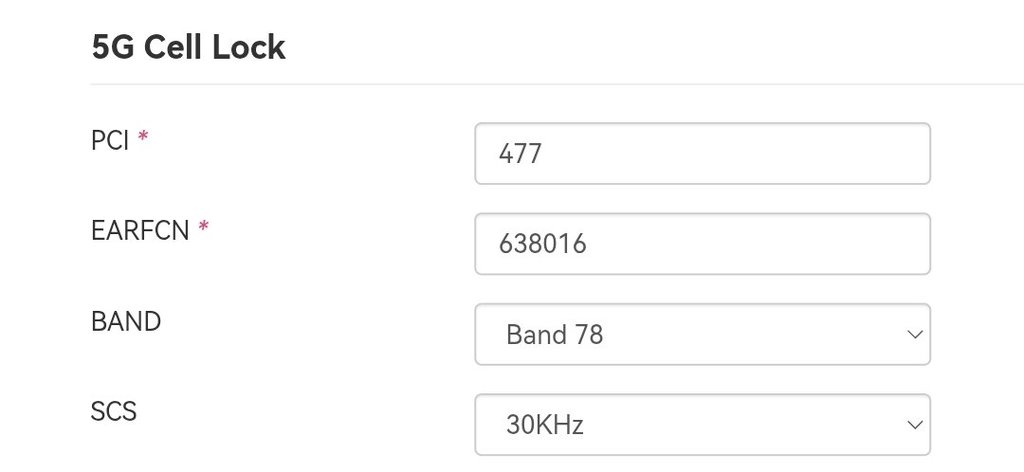The height and width of the screenshot is (472, 1024).
Task: Open the BAND dropdown
Action: tap(702, 334)
